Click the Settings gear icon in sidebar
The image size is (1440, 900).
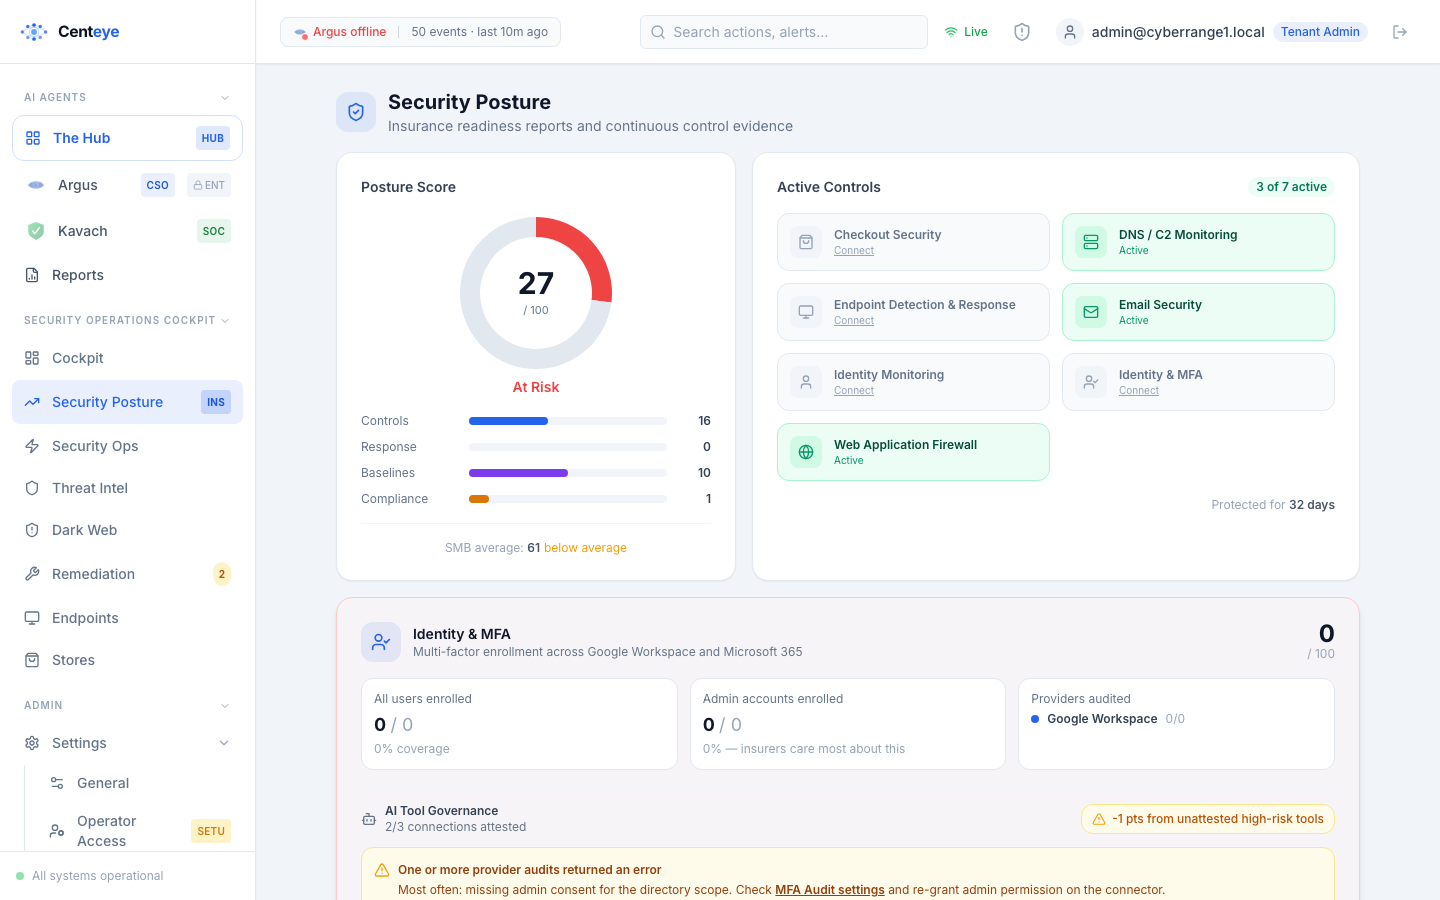point(32,743)
